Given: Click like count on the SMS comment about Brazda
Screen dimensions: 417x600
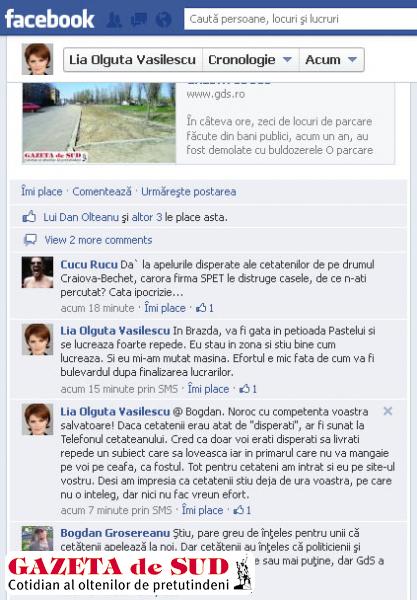Looking at the screenshot, I should tap(248, 389).
